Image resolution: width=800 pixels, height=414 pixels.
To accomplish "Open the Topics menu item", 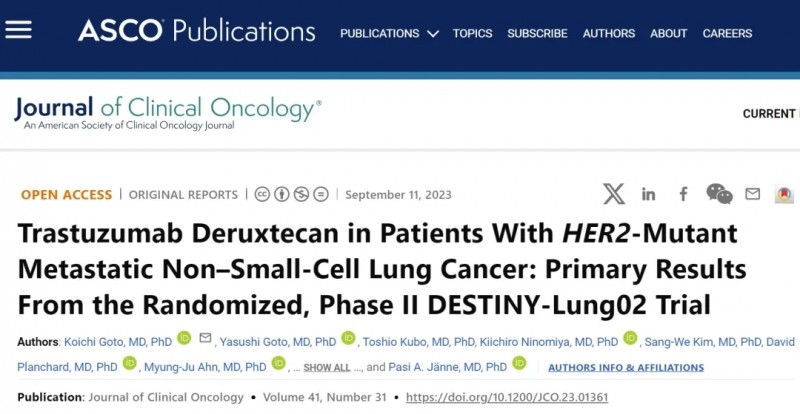I will point(472,33).
